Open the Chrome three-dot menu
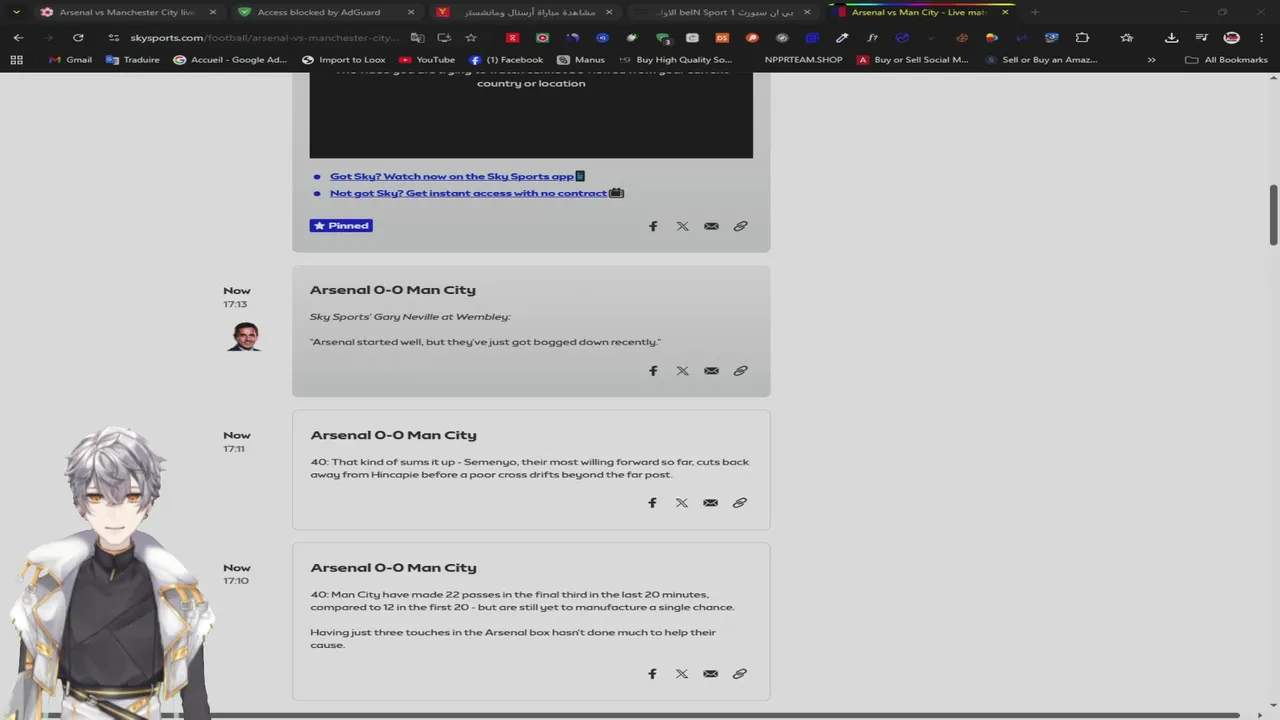The width and height of the screenshot is (1280, 720). [x=1262, y=38]
